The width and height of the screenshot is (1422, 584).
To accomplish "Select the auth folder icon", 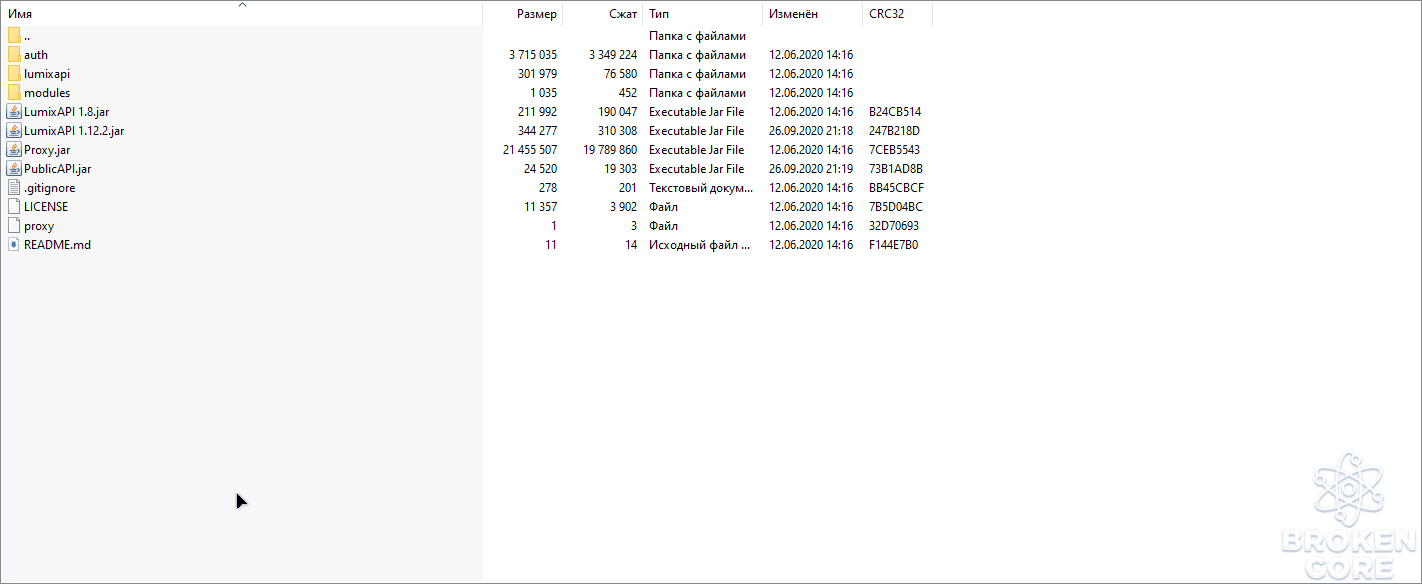I will click(14, 55).
